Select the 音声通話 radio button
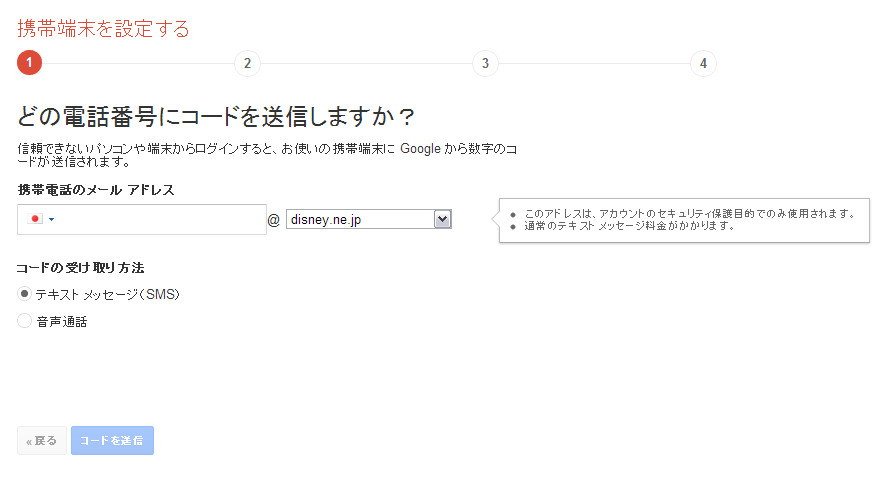The image size is (874, 485). 25,321
